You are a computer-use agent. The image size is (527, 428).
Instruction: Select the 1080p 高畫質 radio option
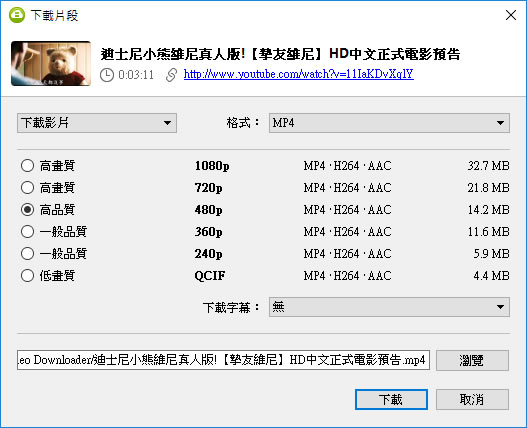(x=27, y=166)
